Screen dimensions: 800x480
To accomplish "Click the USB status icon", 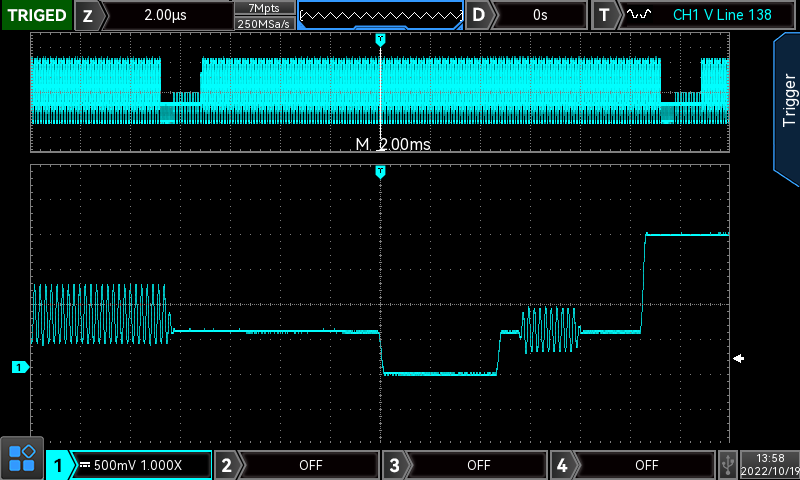I will click(729, 464).
